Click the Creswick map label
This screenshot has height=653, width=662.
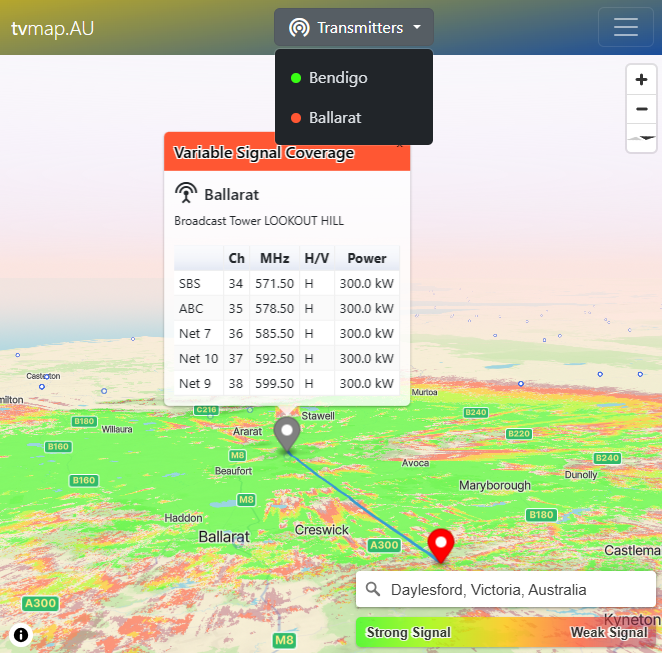click(322, 530)
